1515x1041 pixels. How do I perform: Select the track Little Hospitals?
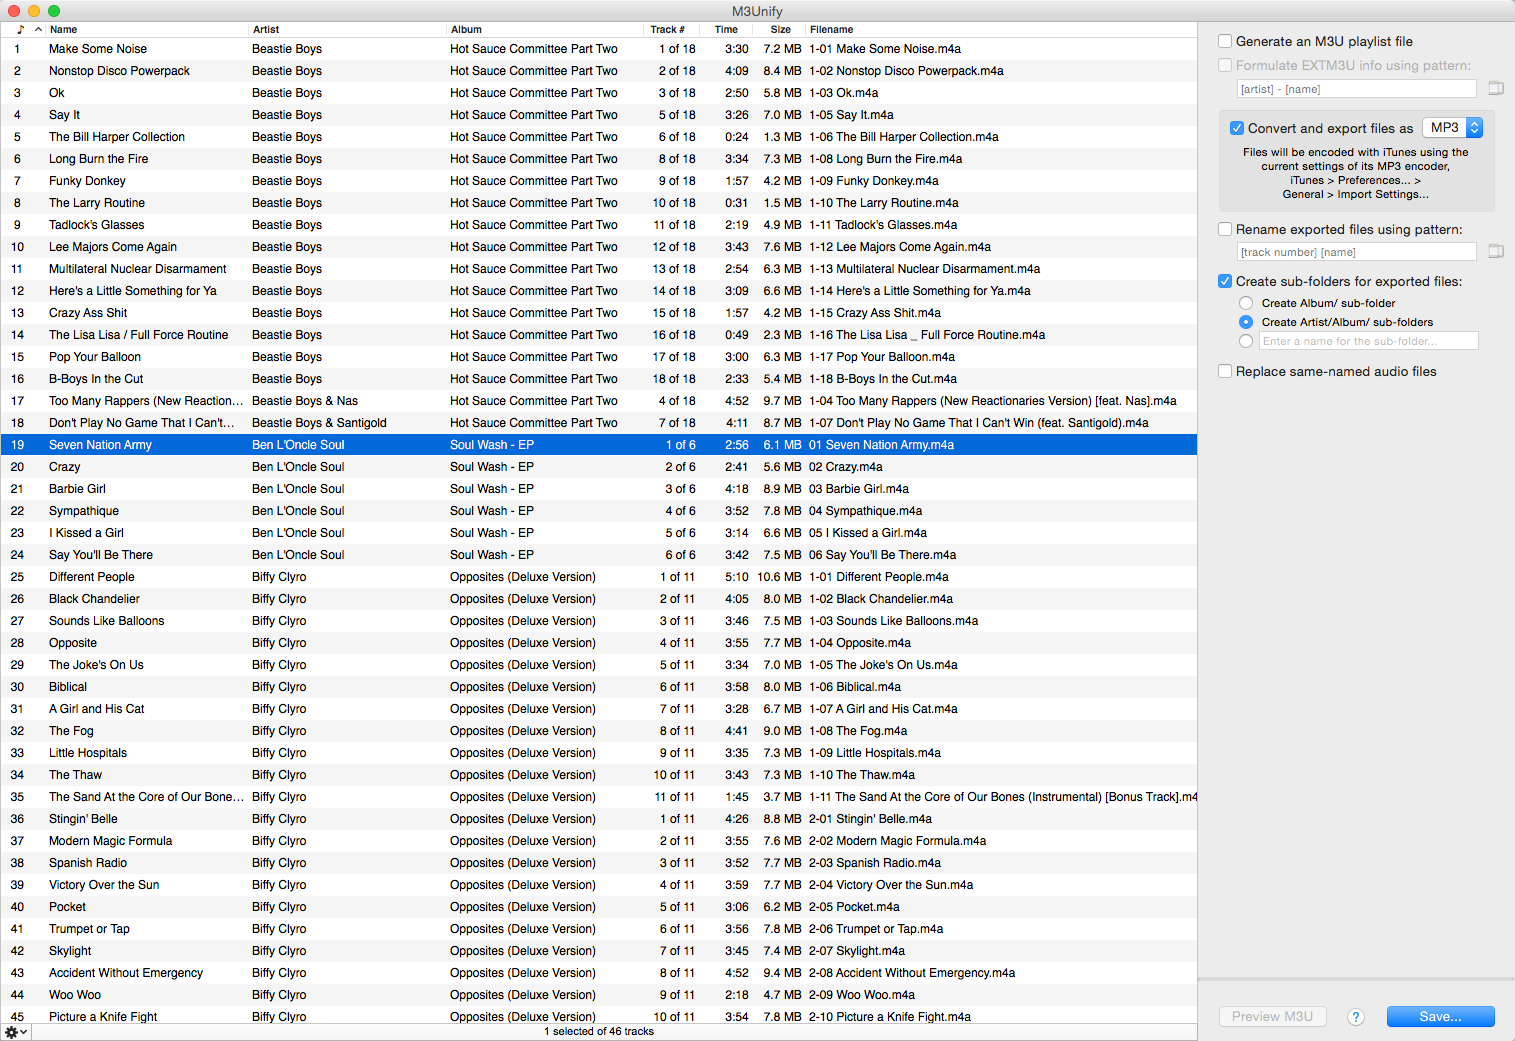[x=598, y=753]
